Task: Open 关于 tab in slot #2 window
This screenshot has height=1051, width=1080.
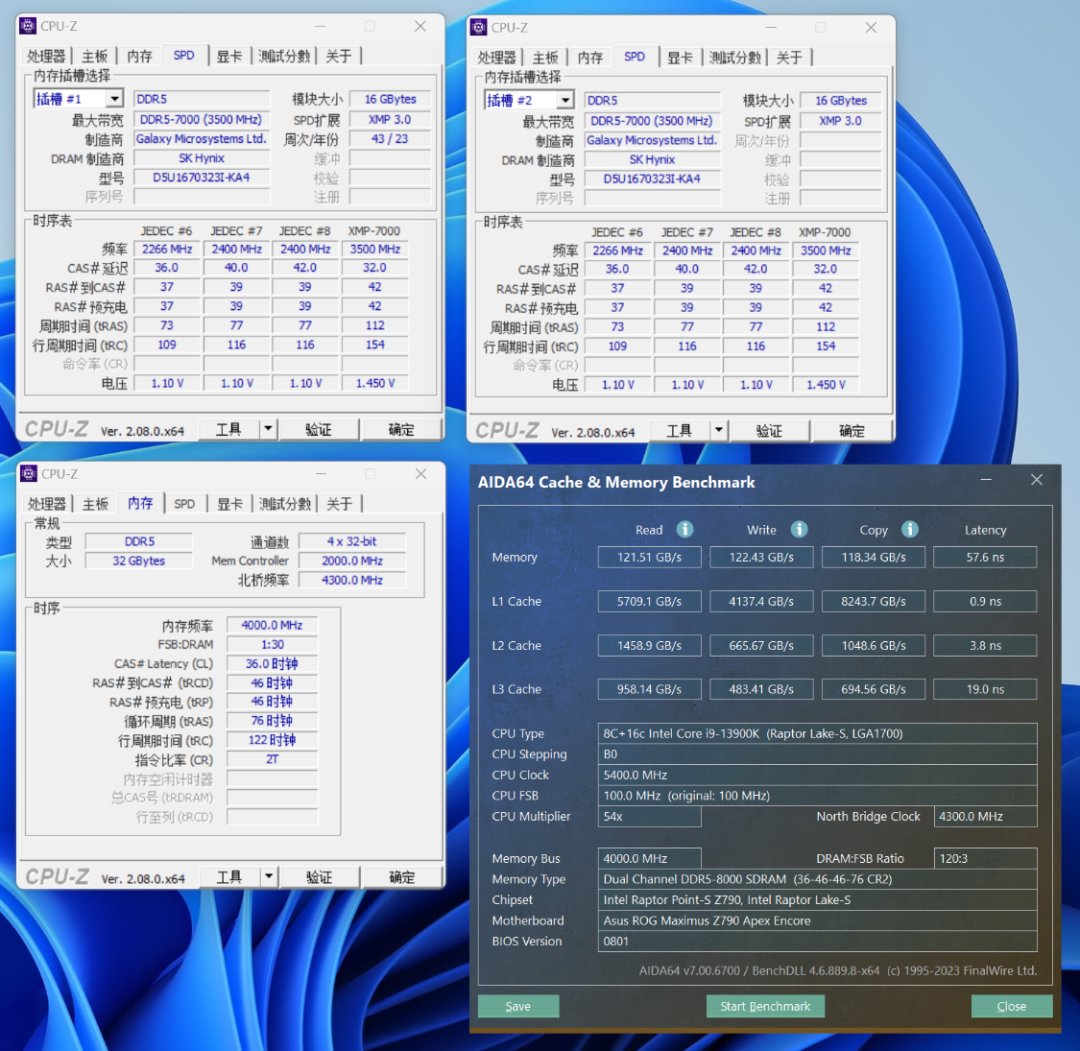Action: tap(789, 58)
